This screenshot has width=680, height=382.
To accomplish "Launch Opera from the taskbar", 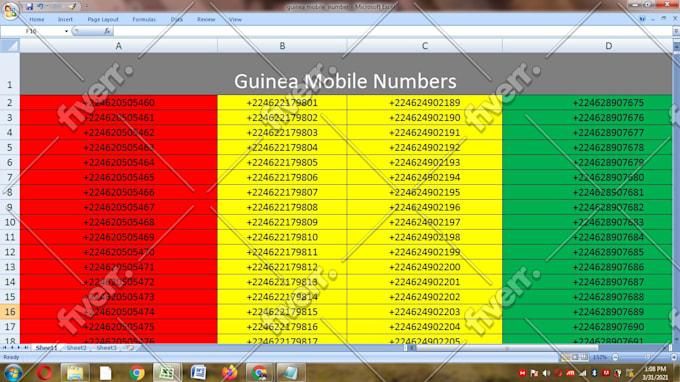I will pyautogui.click(x=44, y=373).
